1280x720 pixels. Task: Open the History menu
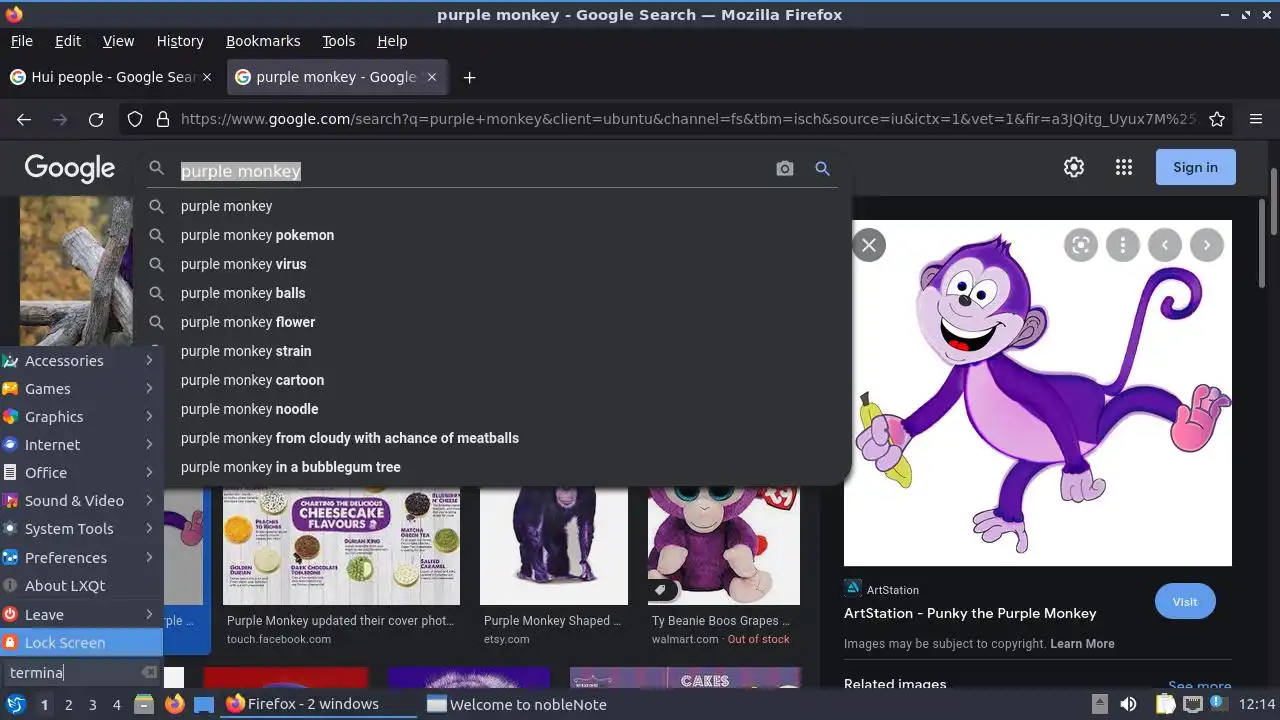[180, 41]
